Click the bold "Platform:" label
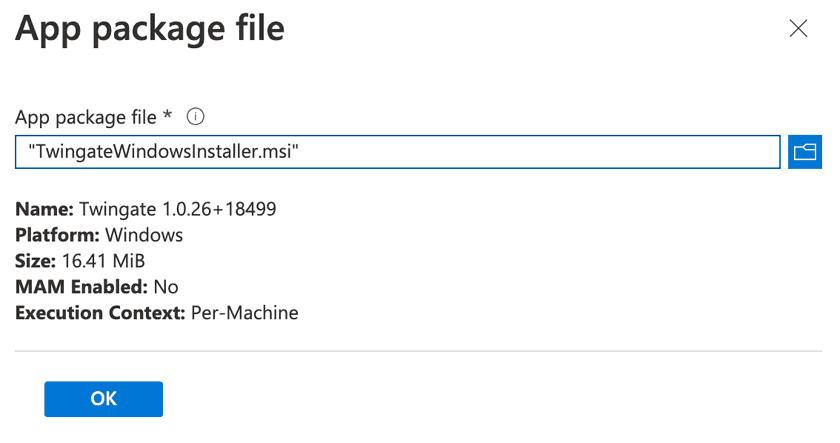Viewport: 840px width, 443px height. click(55, 235)
